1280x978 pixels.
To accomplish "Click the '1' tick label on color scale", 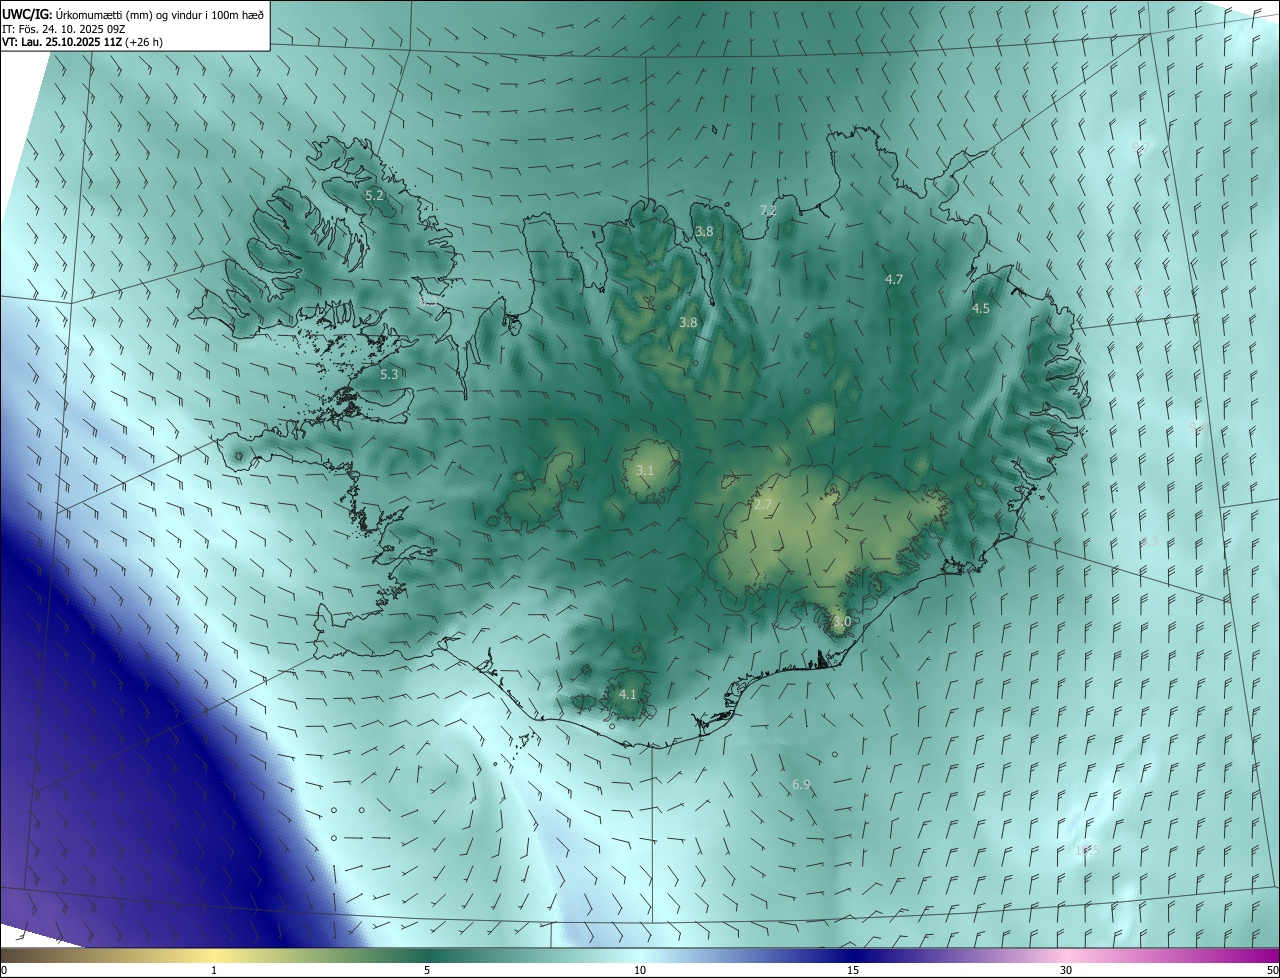I will [214, 971].
